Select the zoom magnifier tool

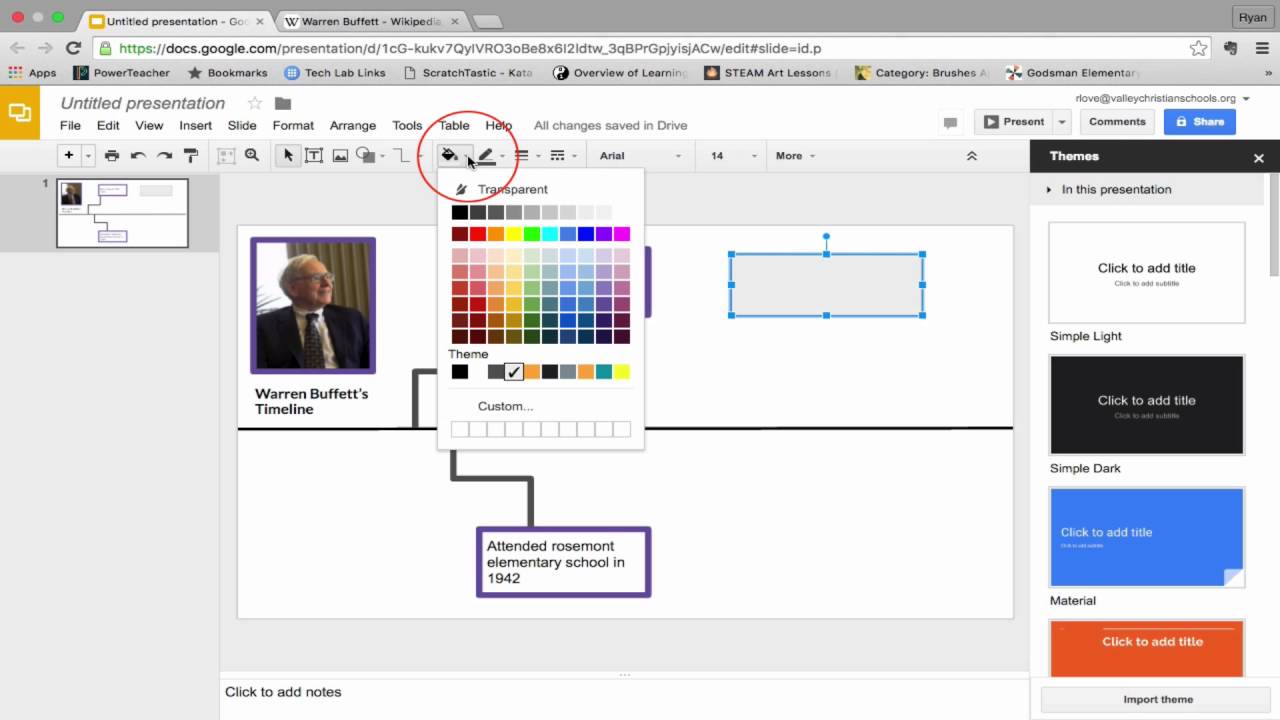pos(252,155)
